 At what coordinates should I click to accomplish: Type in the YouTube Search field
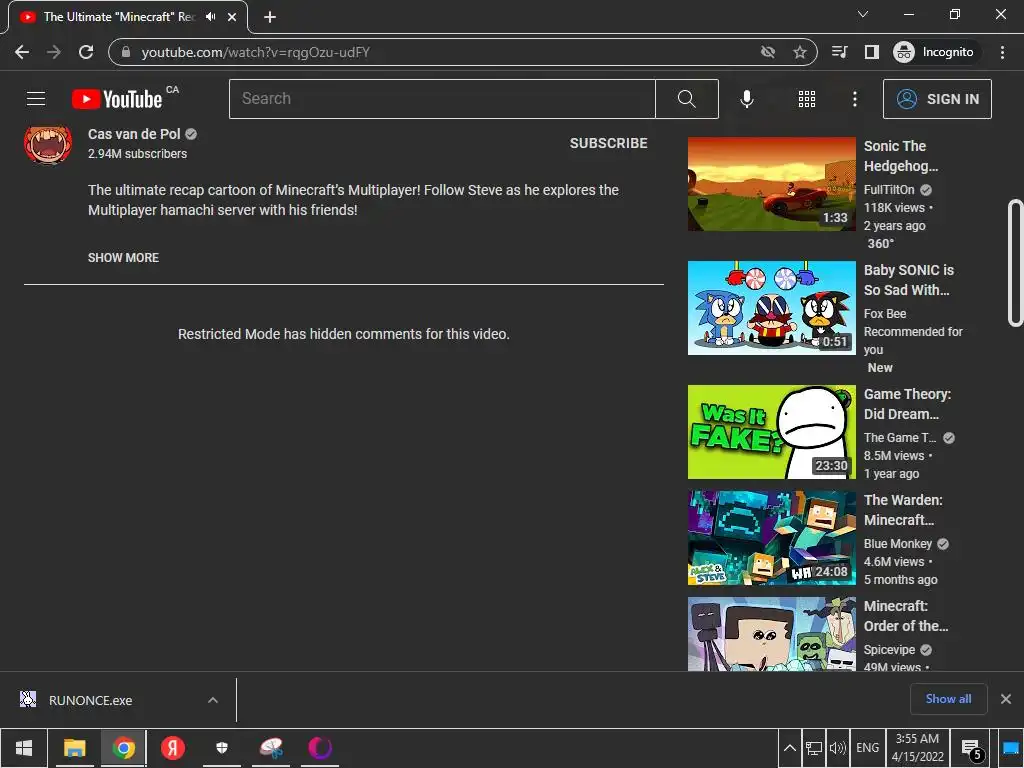(442, 99)
